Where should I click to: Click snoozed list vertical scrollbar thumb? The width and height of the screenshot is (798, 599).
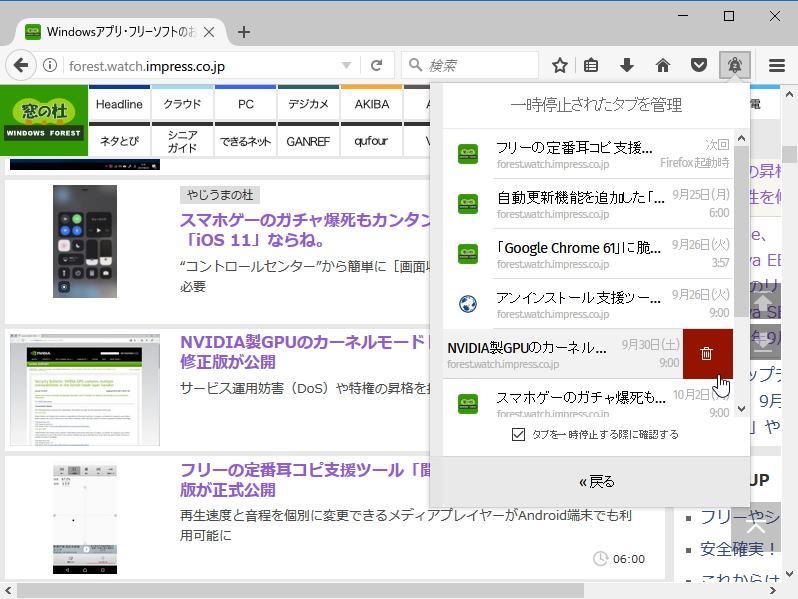[x=742, y=232]
